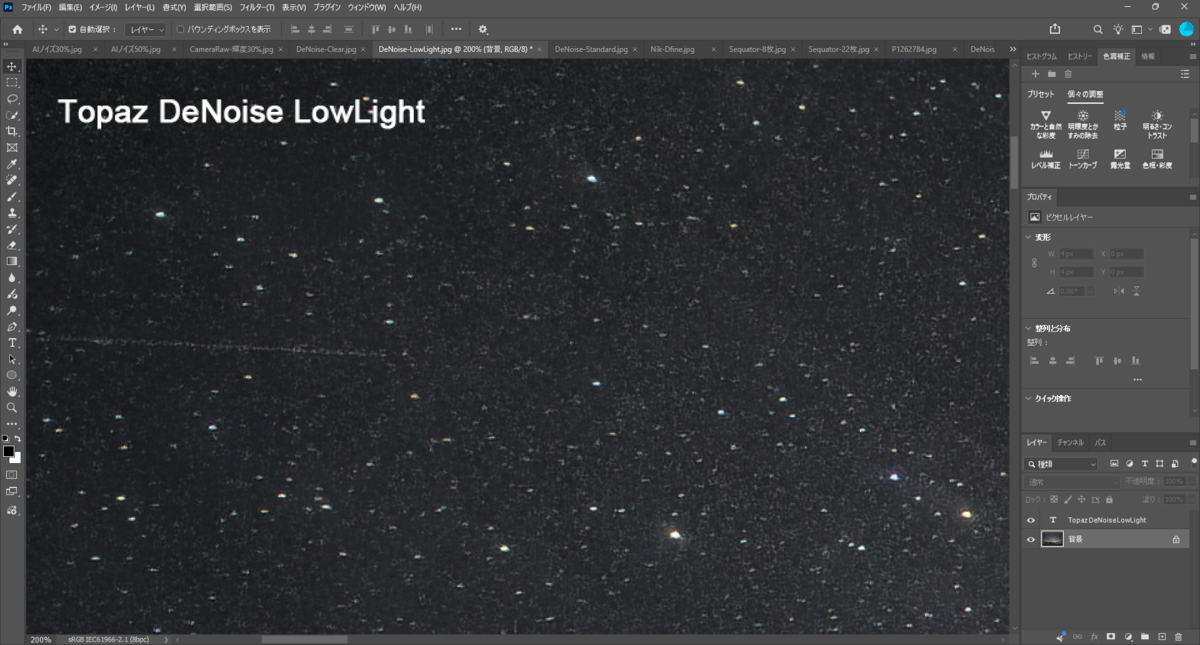Click the create new layer icon
This screenshot has height=645, width=1200.
[x=1161, y=636]
